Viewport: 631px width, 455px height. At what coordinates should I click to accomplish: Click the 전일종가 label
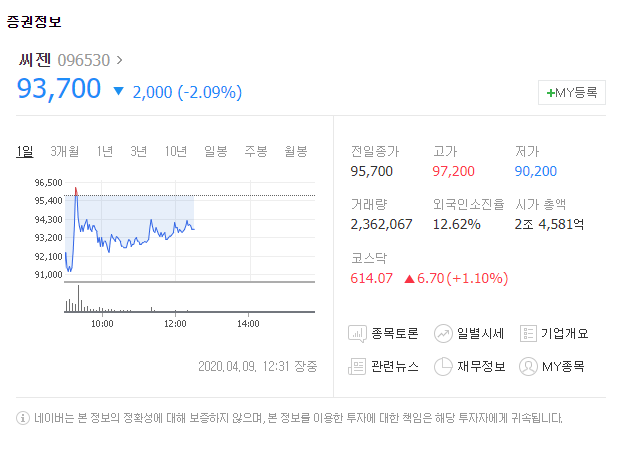(x=375, y=152)
